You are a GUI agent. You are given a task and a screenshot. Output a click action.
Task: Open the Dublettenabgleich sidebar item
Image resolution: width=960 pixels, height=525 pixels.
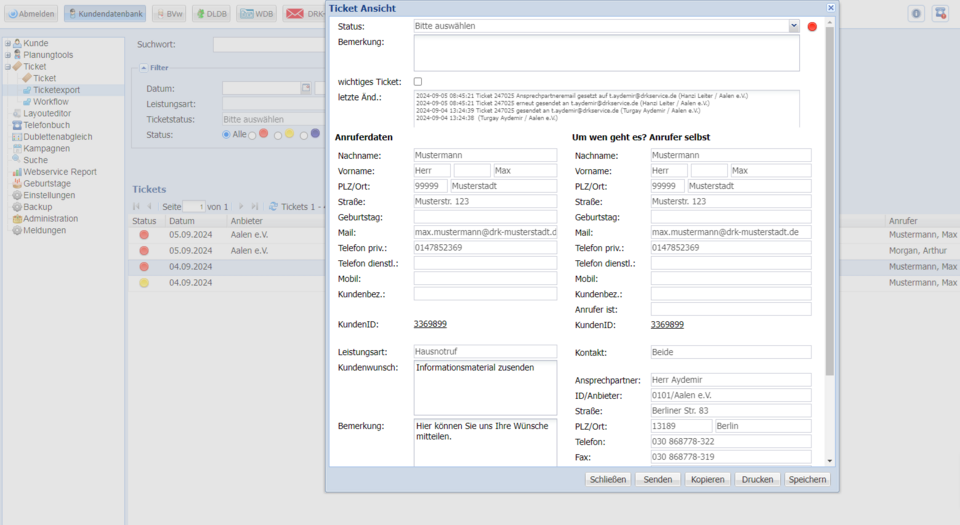point(58,136)
